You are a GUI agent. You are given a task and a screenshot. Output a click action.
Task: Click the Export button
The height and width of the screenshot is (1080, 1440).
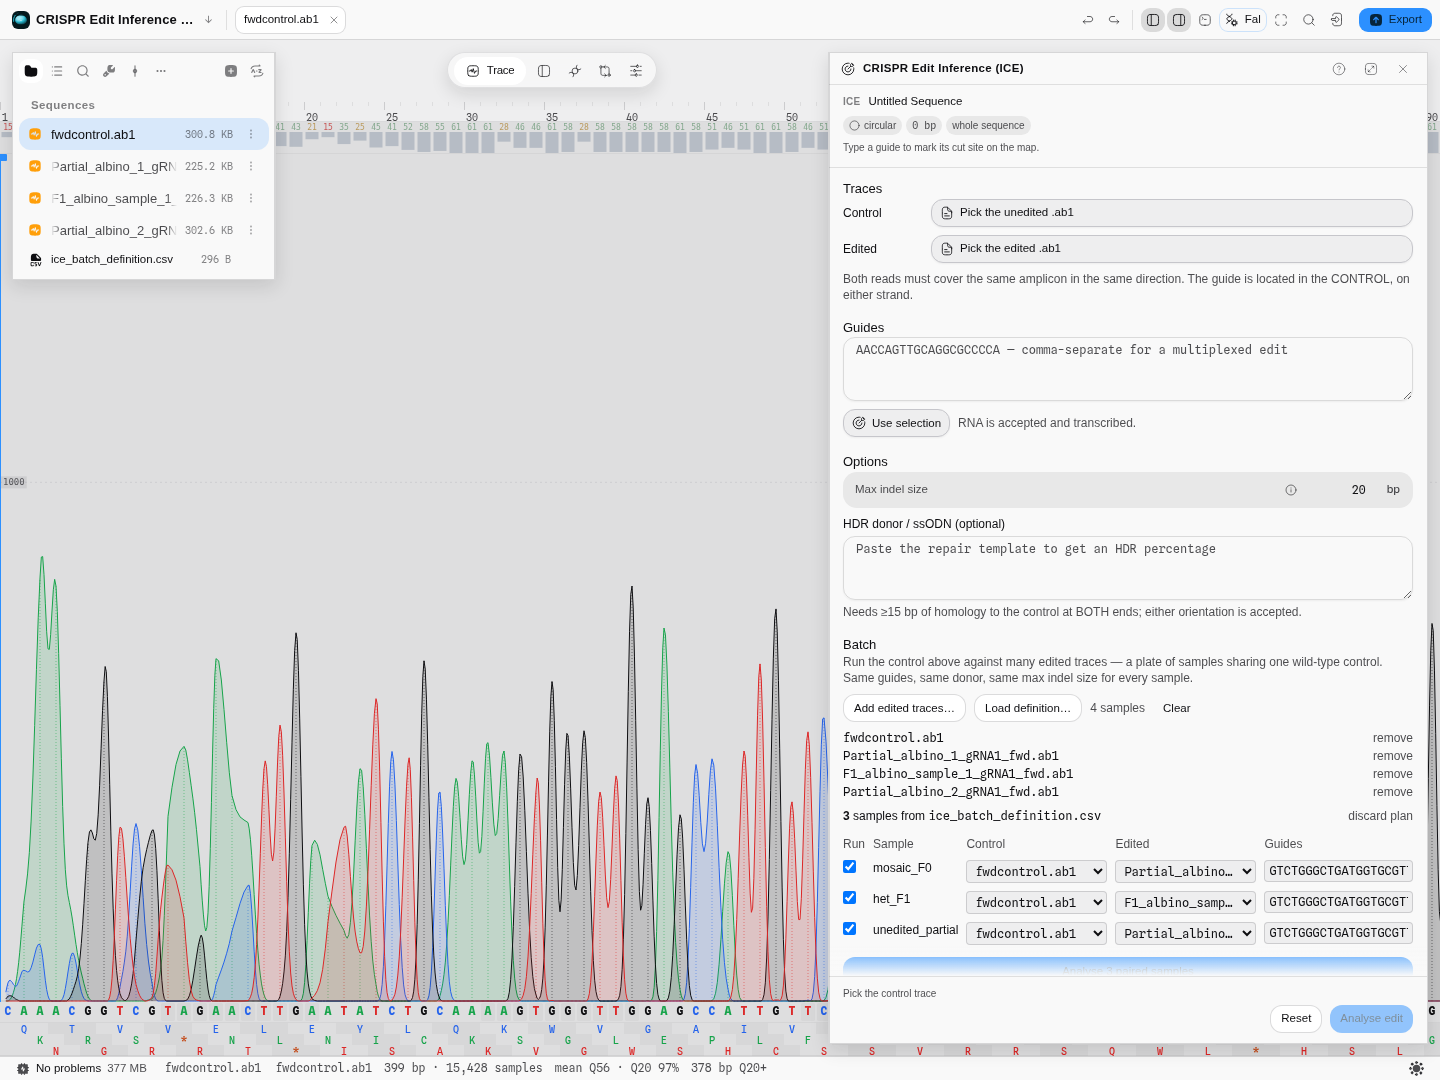(x=1395, y=20)
